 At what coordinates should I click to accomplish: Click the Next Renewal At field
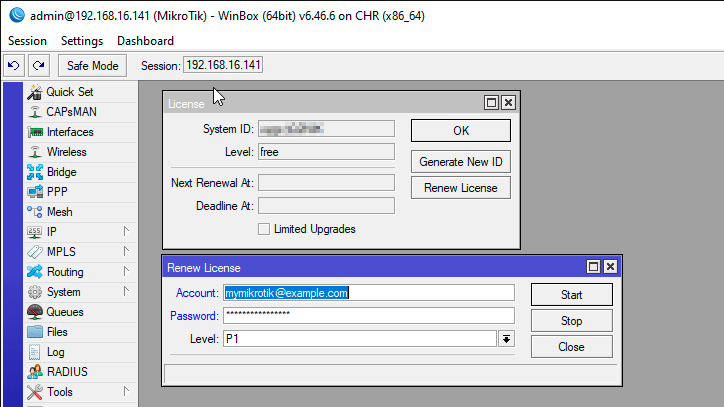click(326, 182)
